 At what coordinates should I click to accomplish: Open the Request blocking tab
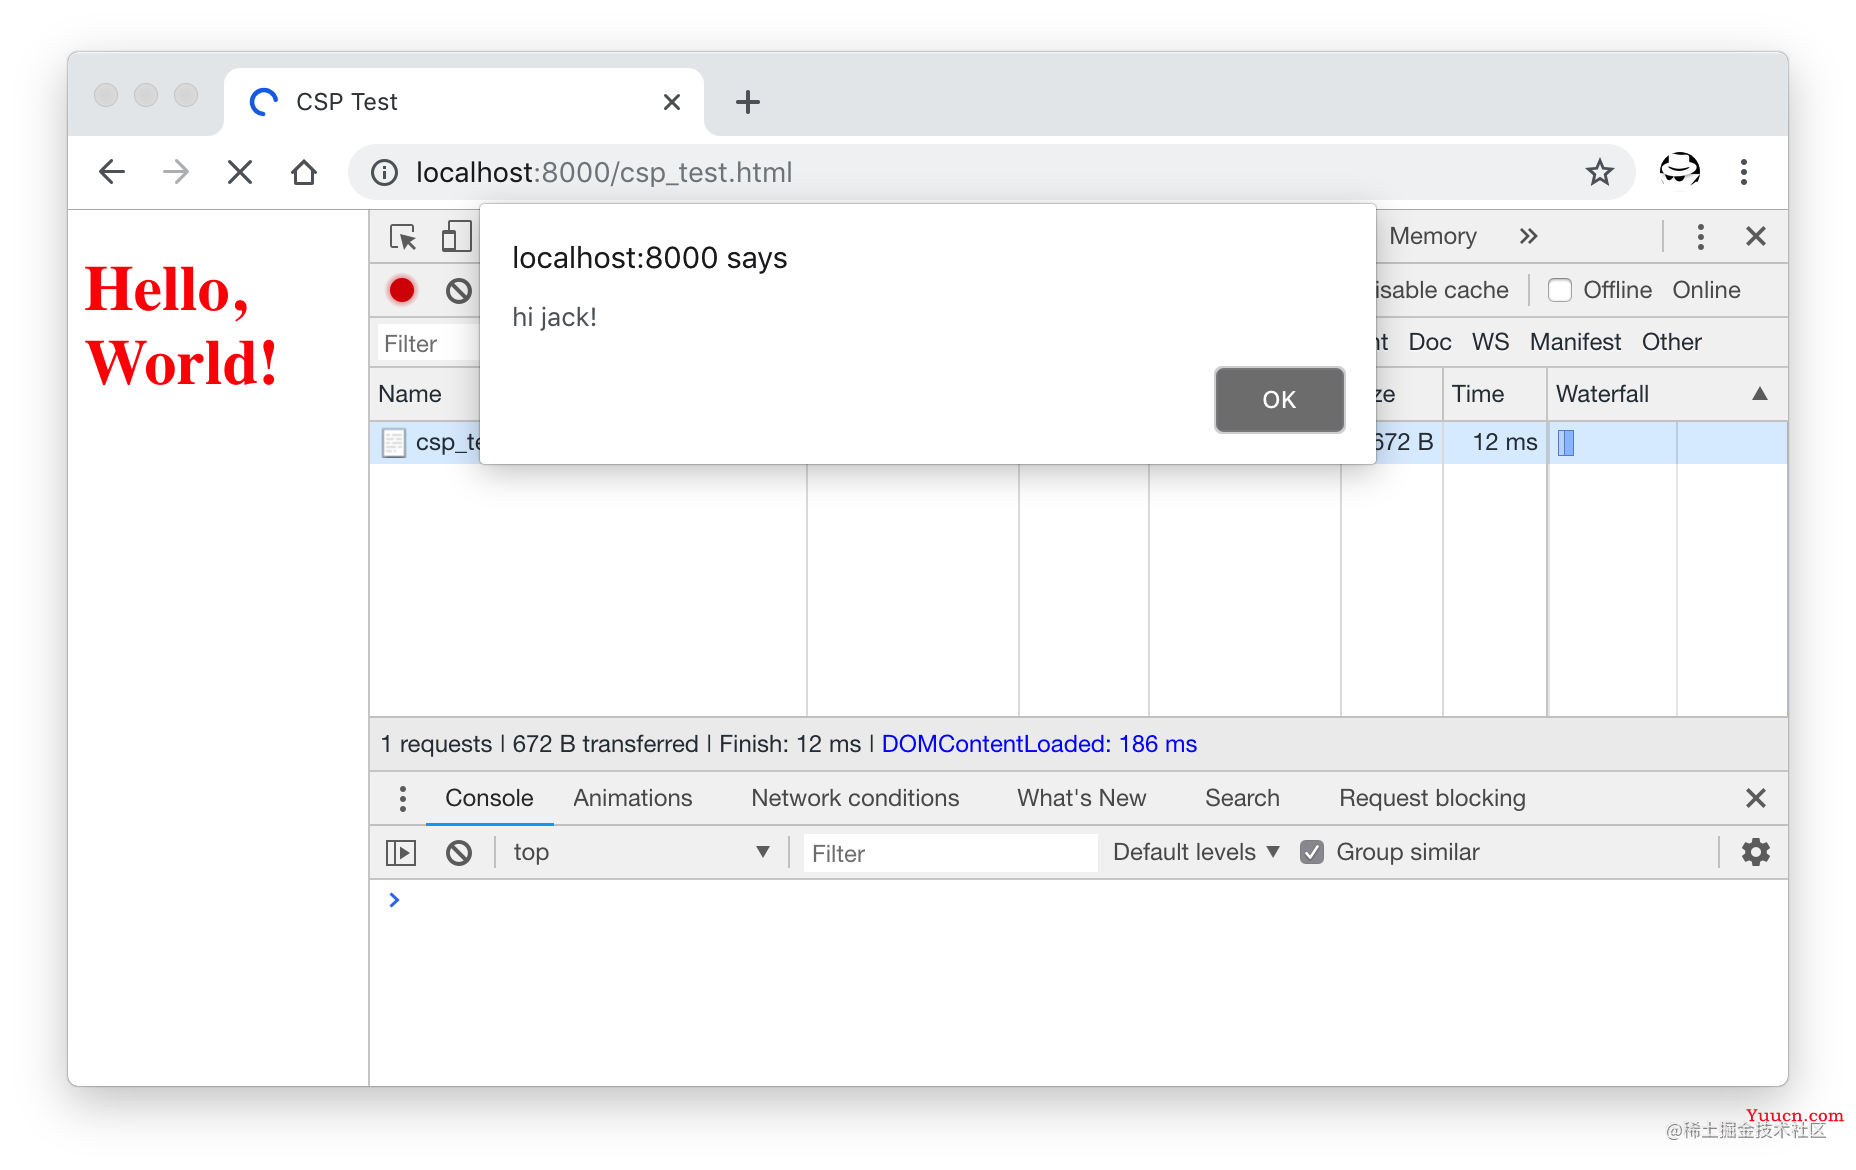pos(1432,798)
